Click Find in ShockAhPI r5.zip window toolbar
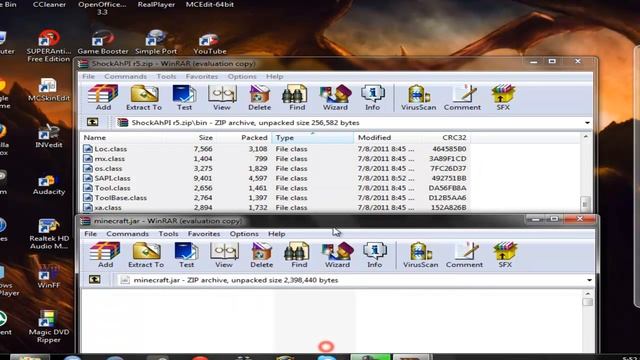640x360 pixels. (x=297, y=98)
